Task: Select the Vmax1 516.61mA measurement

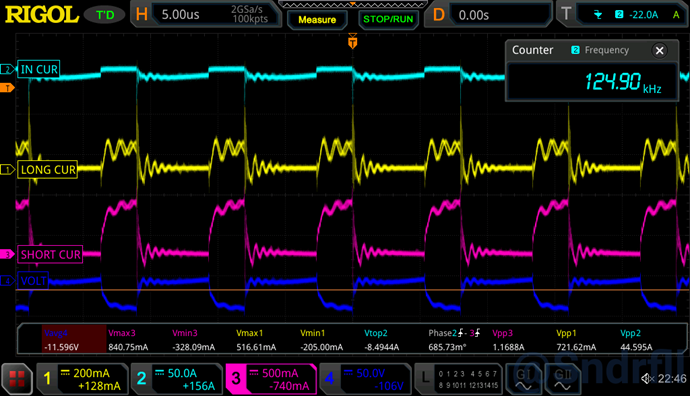Action: tap(256, 340)
